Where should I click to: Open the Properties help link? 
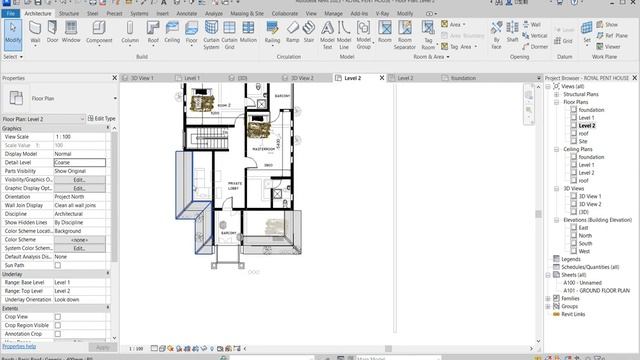(19, 347)
